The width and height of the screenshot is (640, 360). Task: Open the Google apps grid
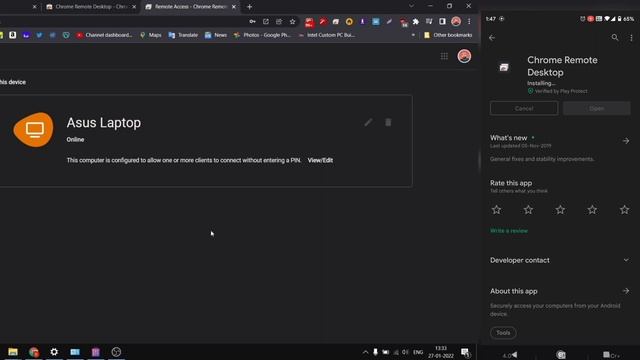pyautogui.click(x=444, y=56)
